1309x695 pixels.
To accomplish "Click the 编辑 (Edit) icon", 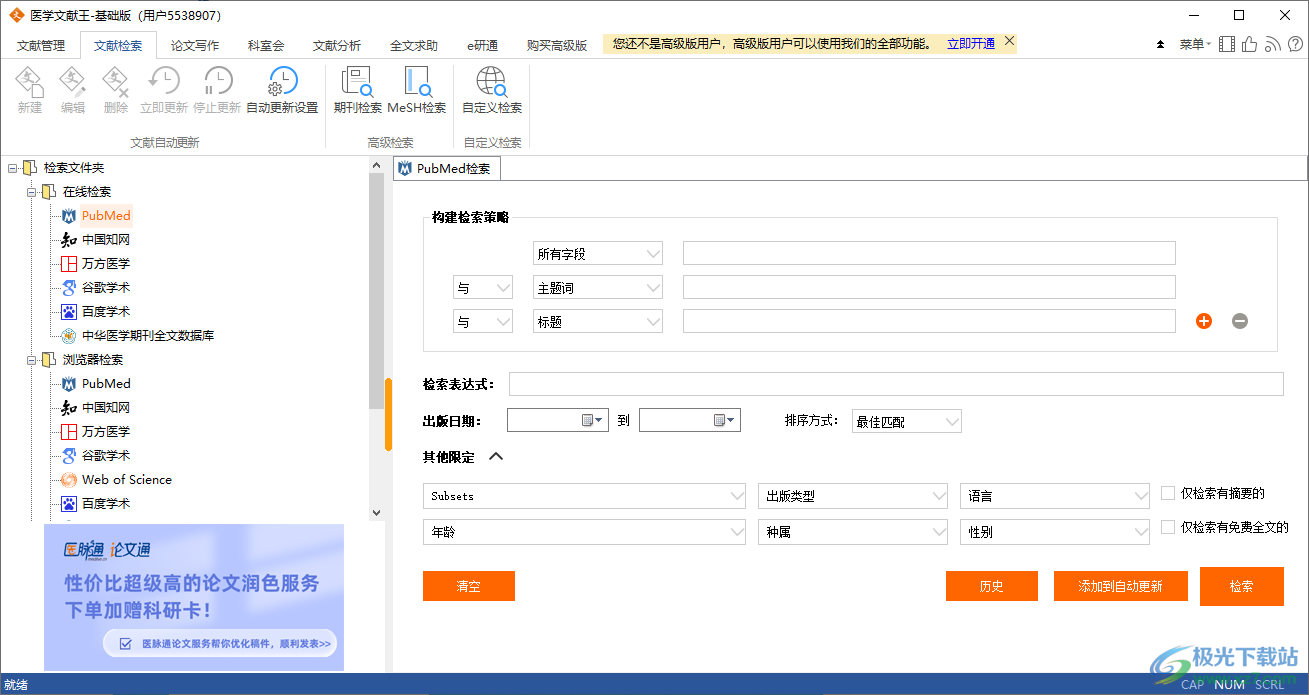I will pos(71,90).
